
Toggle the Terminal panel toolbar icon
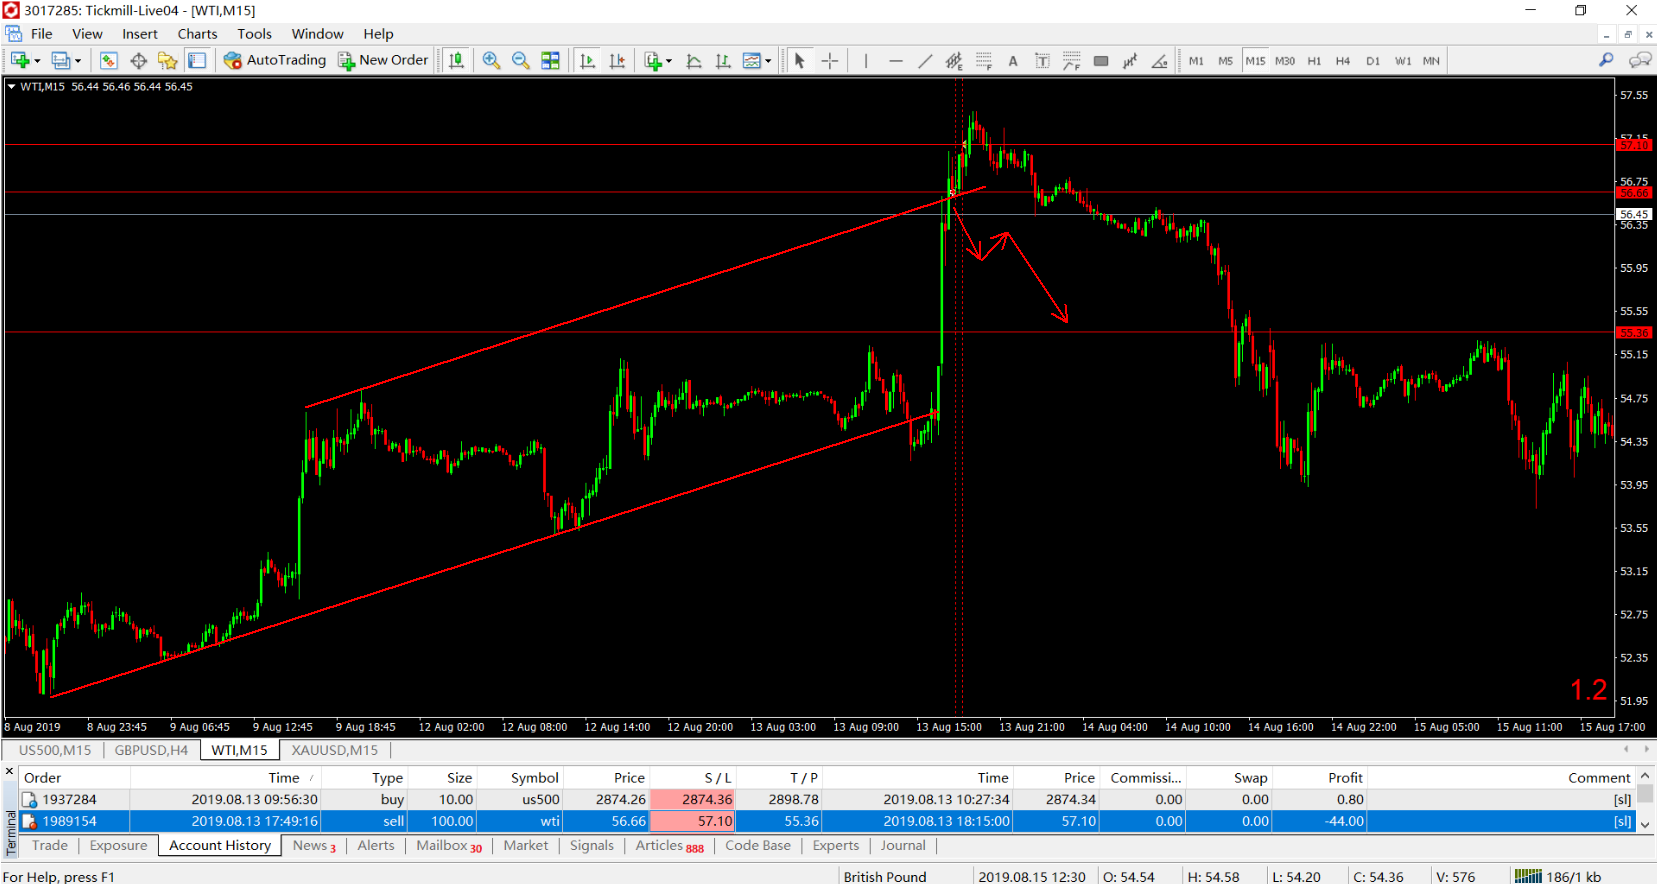click(197, 60)
